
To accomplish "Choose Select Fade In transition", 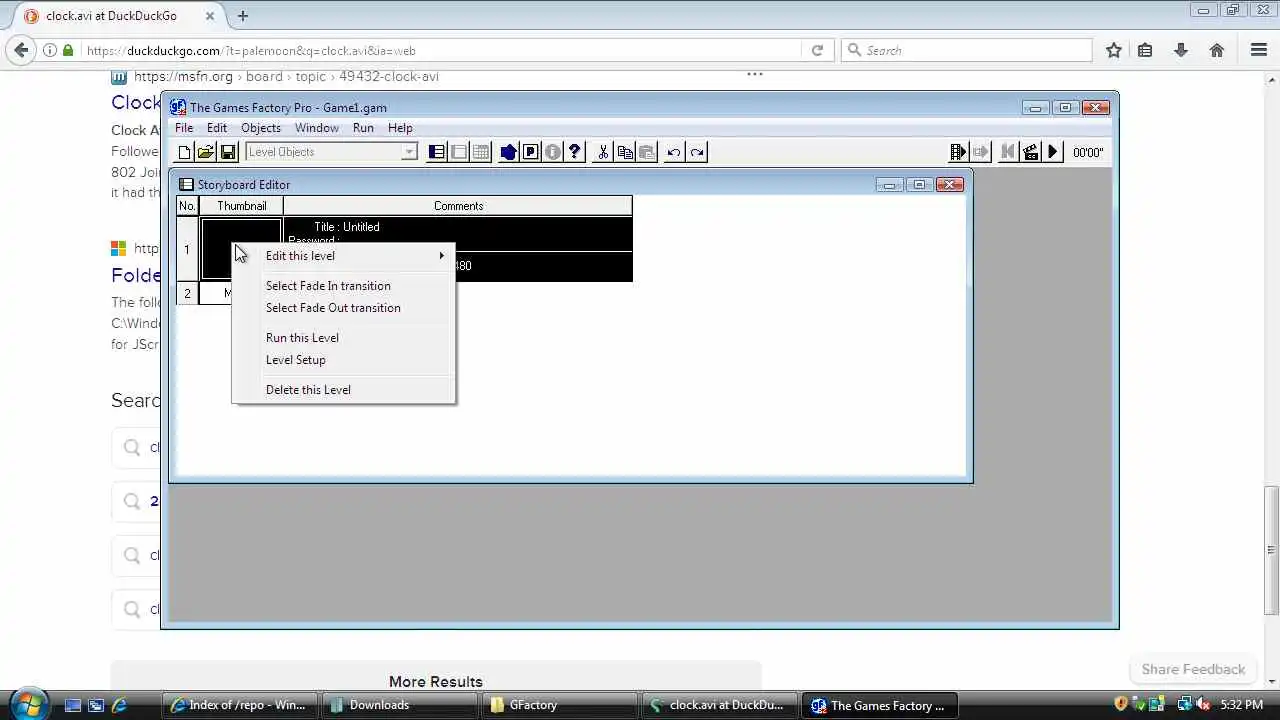I will pos(343,286).
